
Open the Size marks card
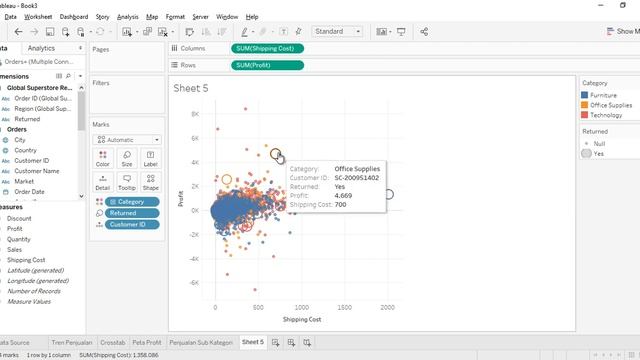pyautogui.click(x=127, y=159)
